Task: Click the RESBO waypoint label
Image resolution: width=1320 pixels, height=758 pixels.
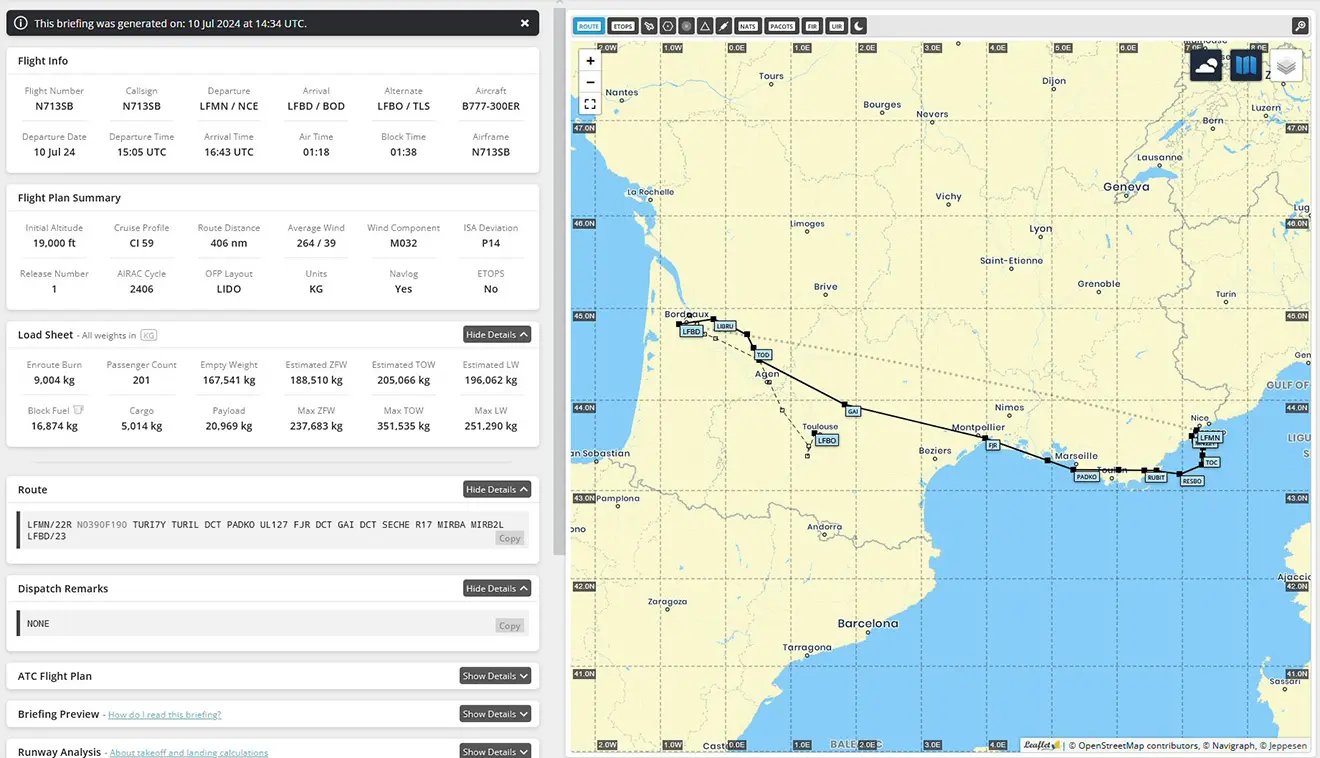Action: [1192, 481]
